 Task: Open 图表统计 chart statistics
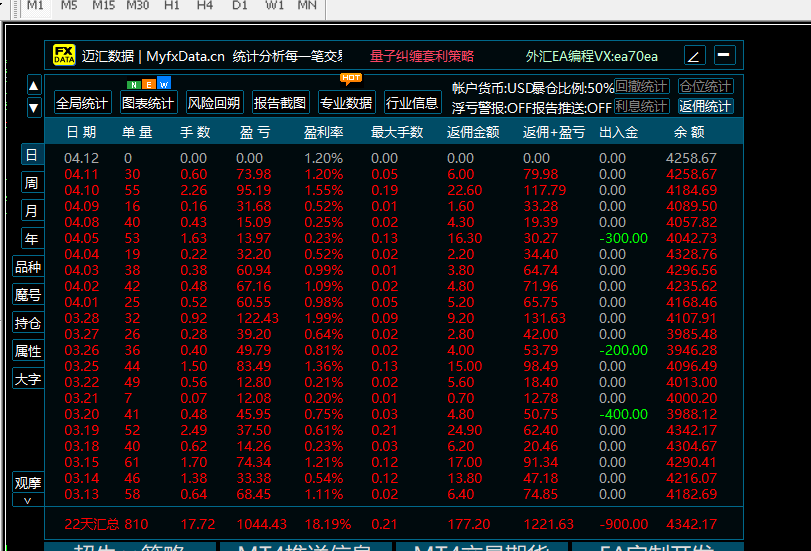tap(148, 103)
